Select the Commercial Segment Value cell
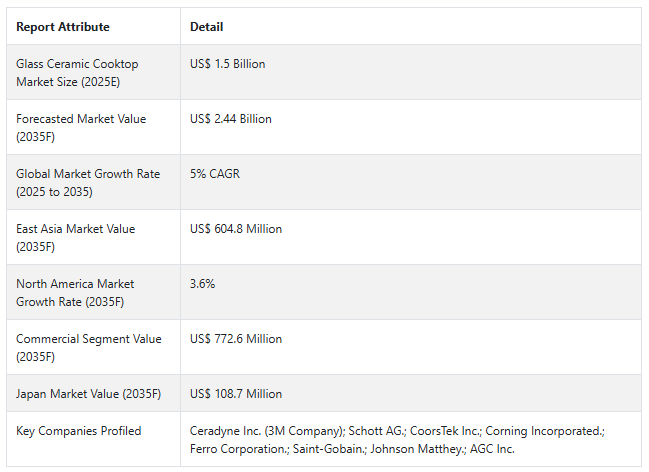The image size is (649, 472). pyautogui.click(x=88, y=347)
